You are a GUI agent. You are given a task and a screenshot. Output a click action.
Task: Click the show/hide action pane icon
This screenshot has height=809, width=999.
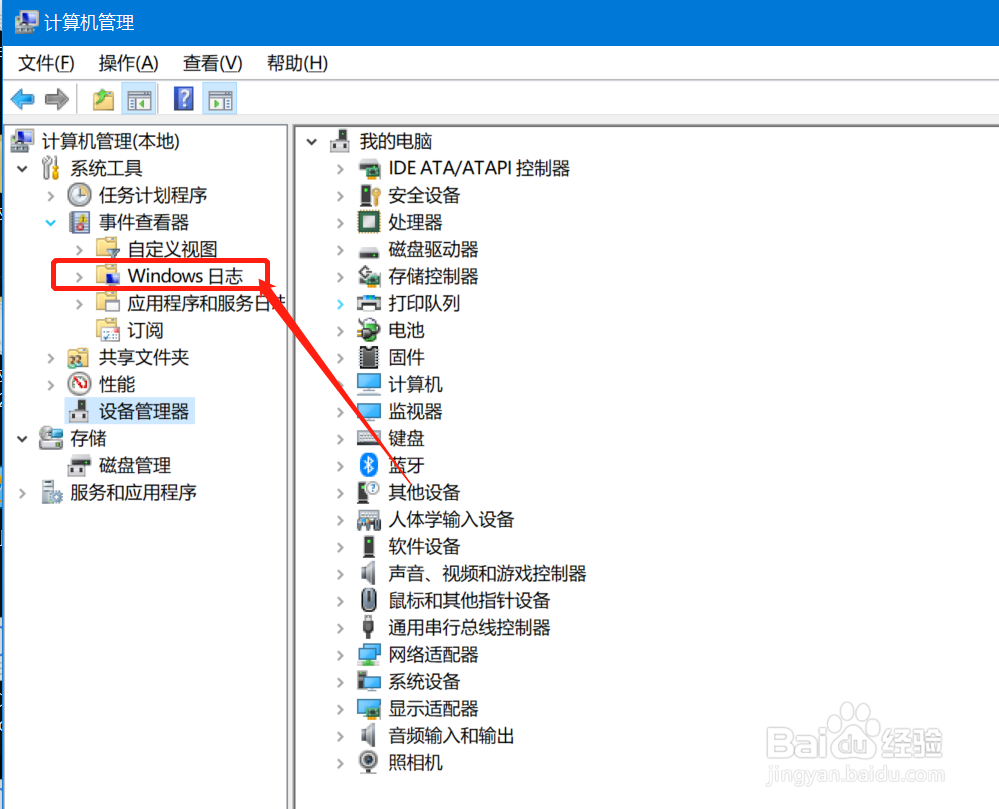tap(219, 98)
